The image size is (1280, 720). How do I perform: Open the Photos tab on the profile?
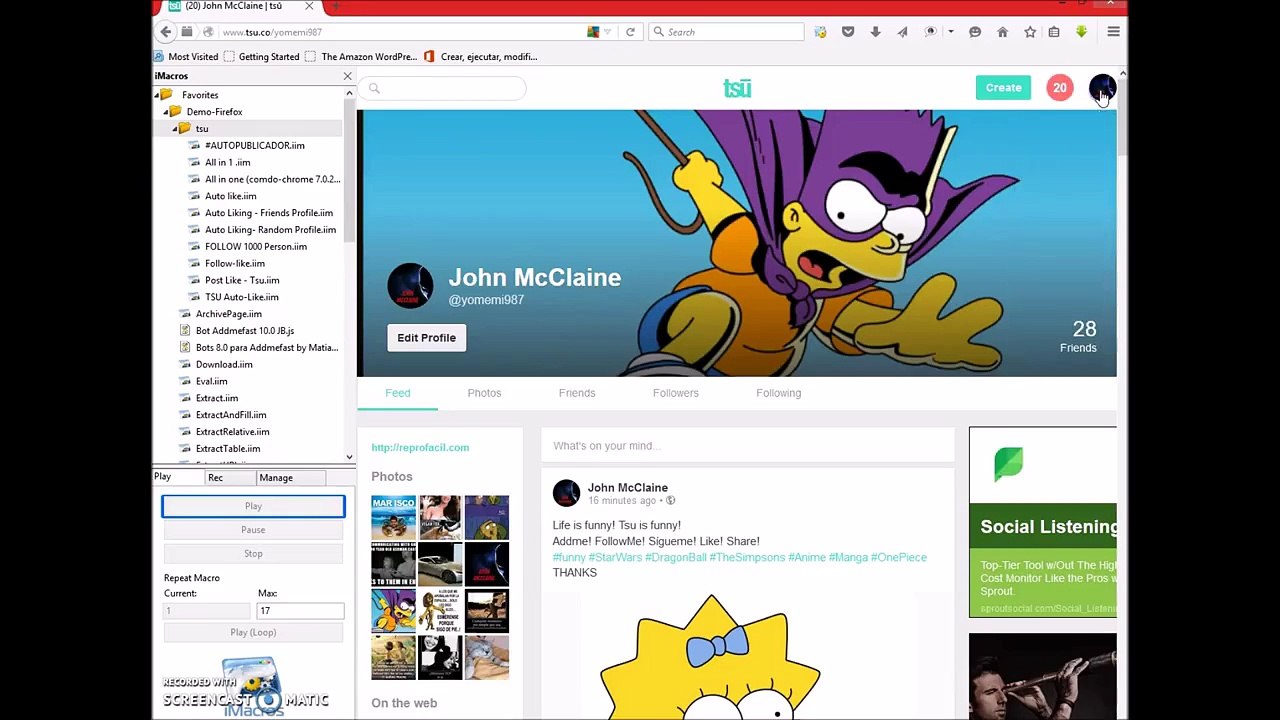click(484, 393)
